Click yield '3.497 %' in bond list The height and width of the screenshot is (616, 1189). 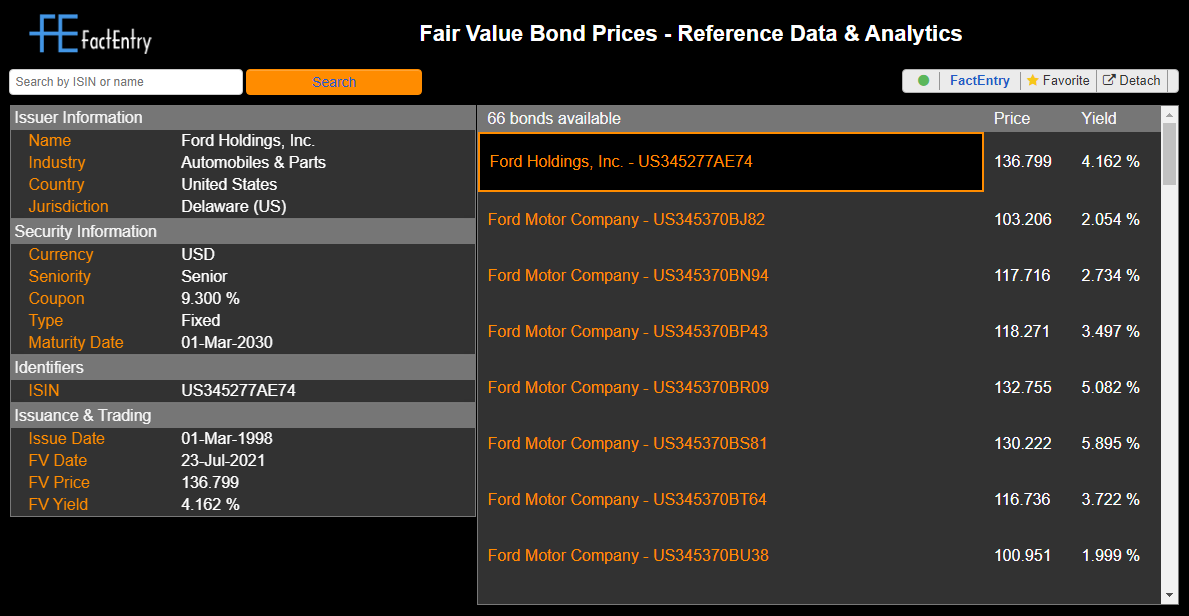click(x=1111, y=332)
